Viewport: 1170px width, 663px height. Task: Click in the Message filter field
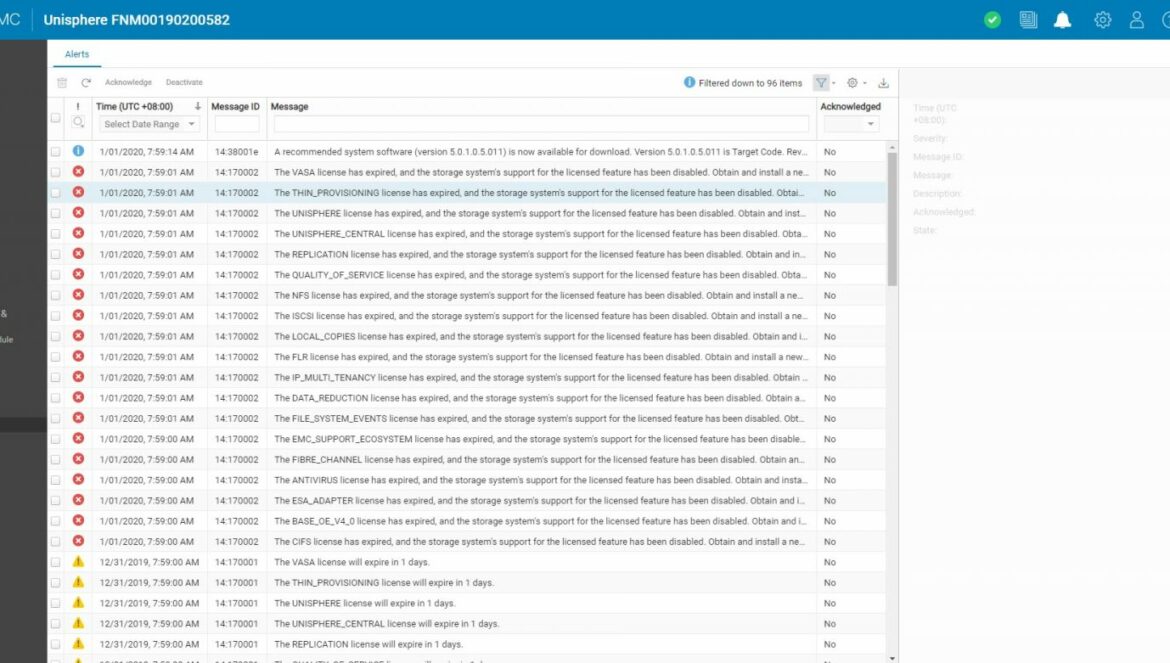[541, 124]
